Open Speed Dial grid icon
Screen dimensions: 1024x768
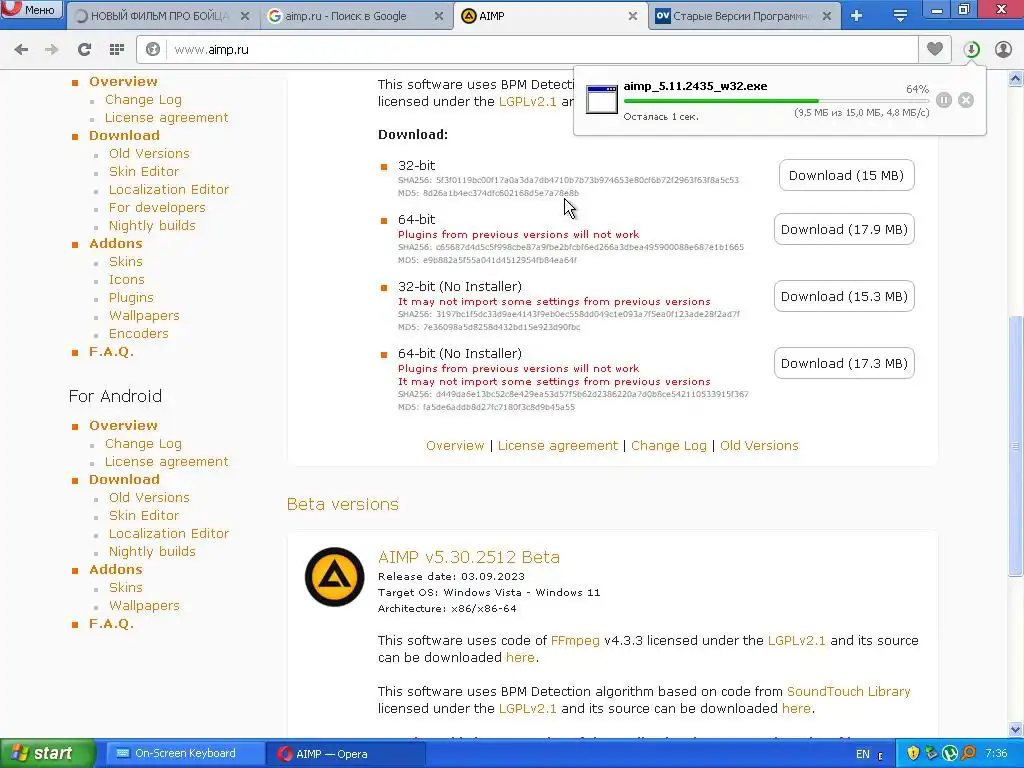coord(117,49)
